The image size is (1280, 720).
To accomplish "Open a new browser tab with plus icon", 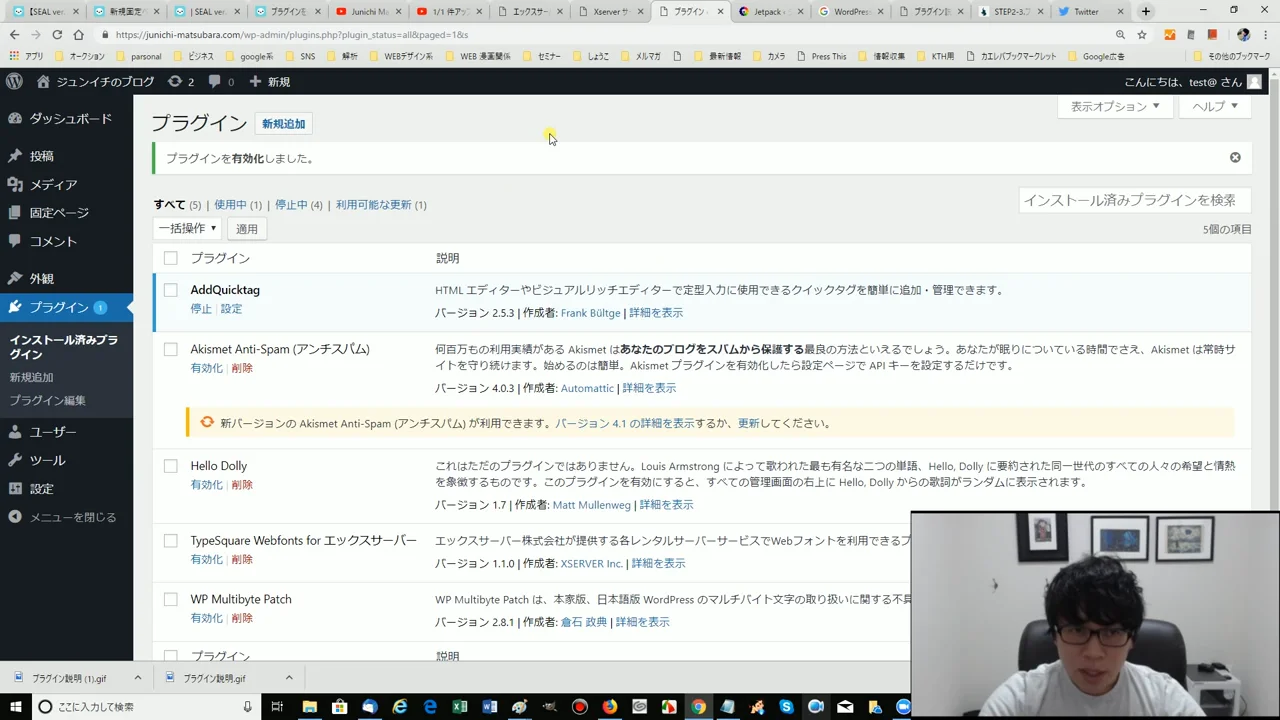I will point(1146,11).
